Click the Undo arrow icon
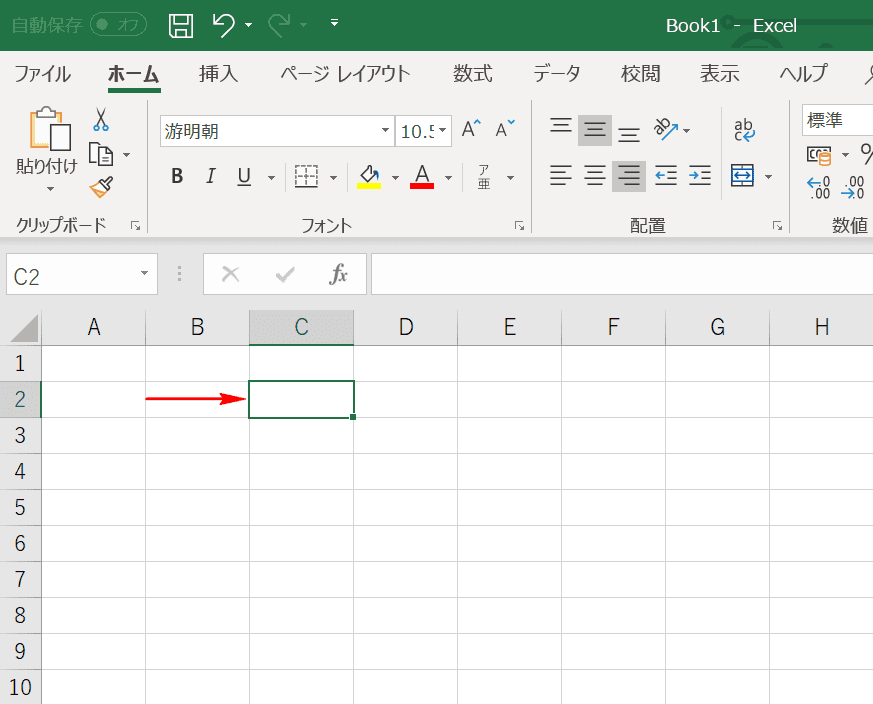Viewport: 873px width, 704px height. click(x=223, y=25)
